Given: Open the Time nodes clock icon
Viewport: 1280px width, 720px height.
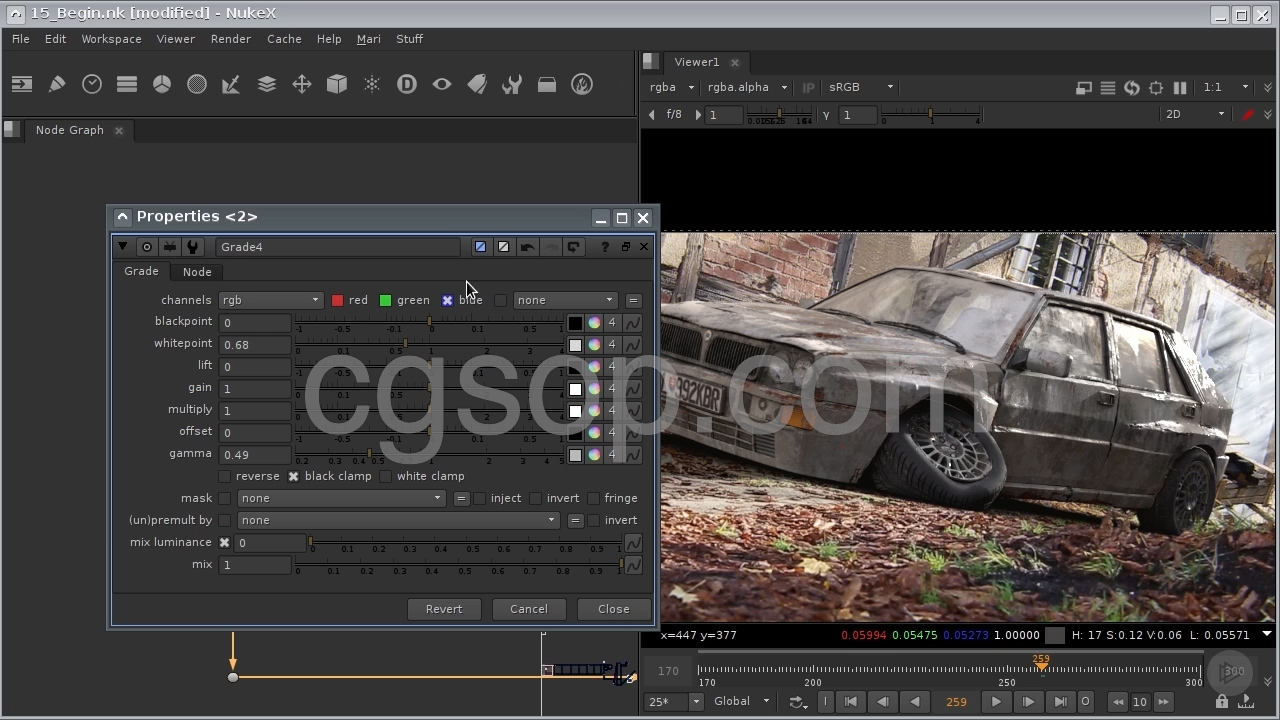Looking at the screenshot, I should click(x=92, y=85).
